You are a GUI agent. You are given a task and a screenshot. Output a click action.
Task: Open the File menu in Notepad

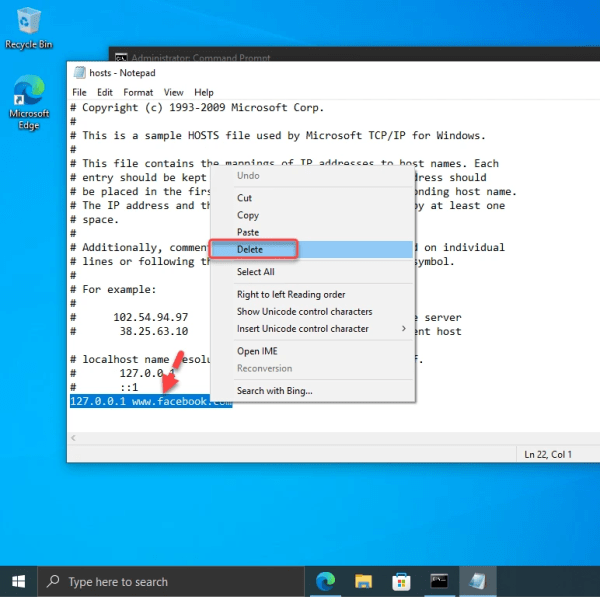coord(79,92)
